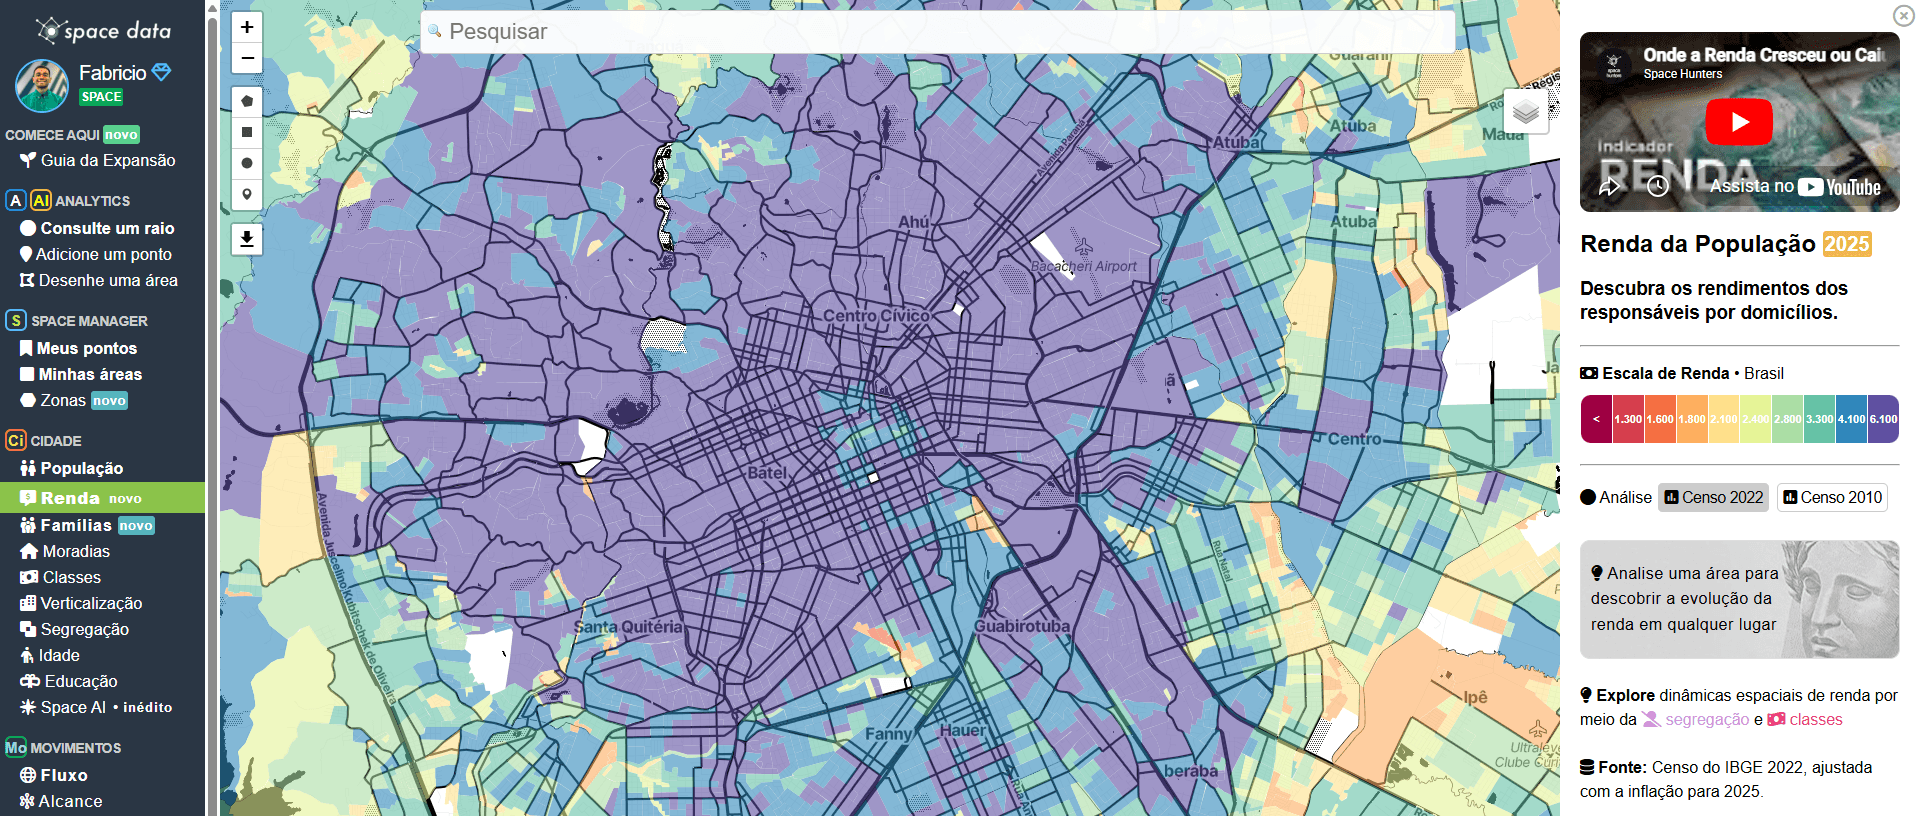
Task: Open the segregação link
Action: pos(1696,719)
